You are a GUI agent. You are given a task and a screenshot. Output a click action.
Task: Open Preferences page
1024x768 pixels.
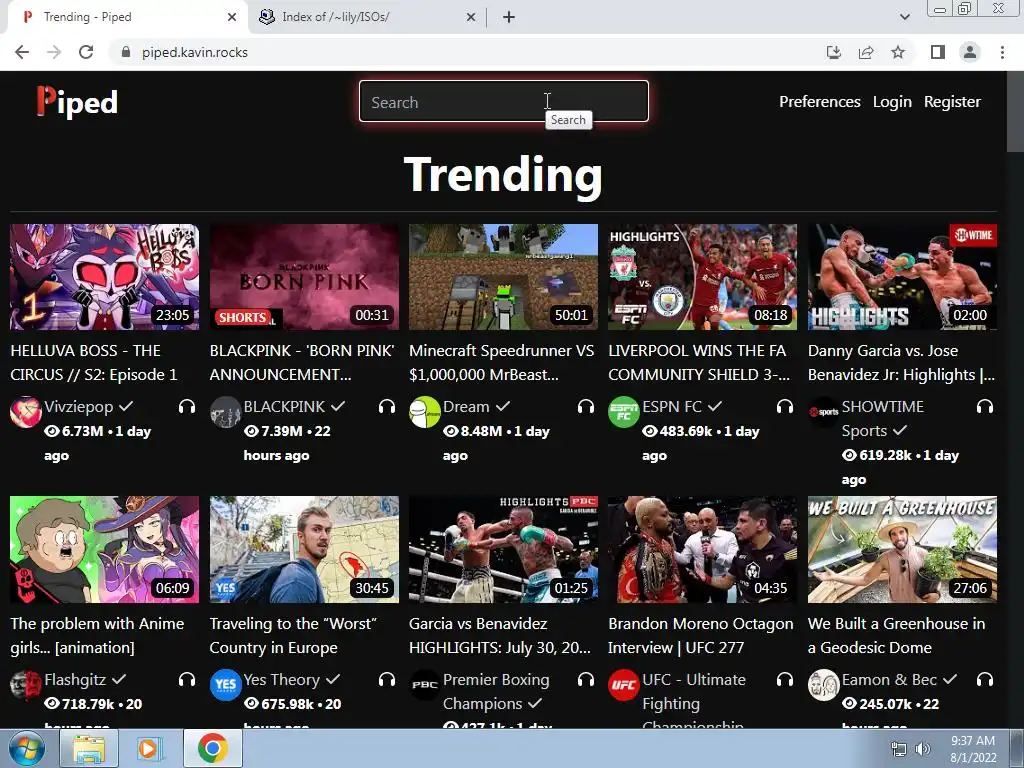click(x=820, y=102)
